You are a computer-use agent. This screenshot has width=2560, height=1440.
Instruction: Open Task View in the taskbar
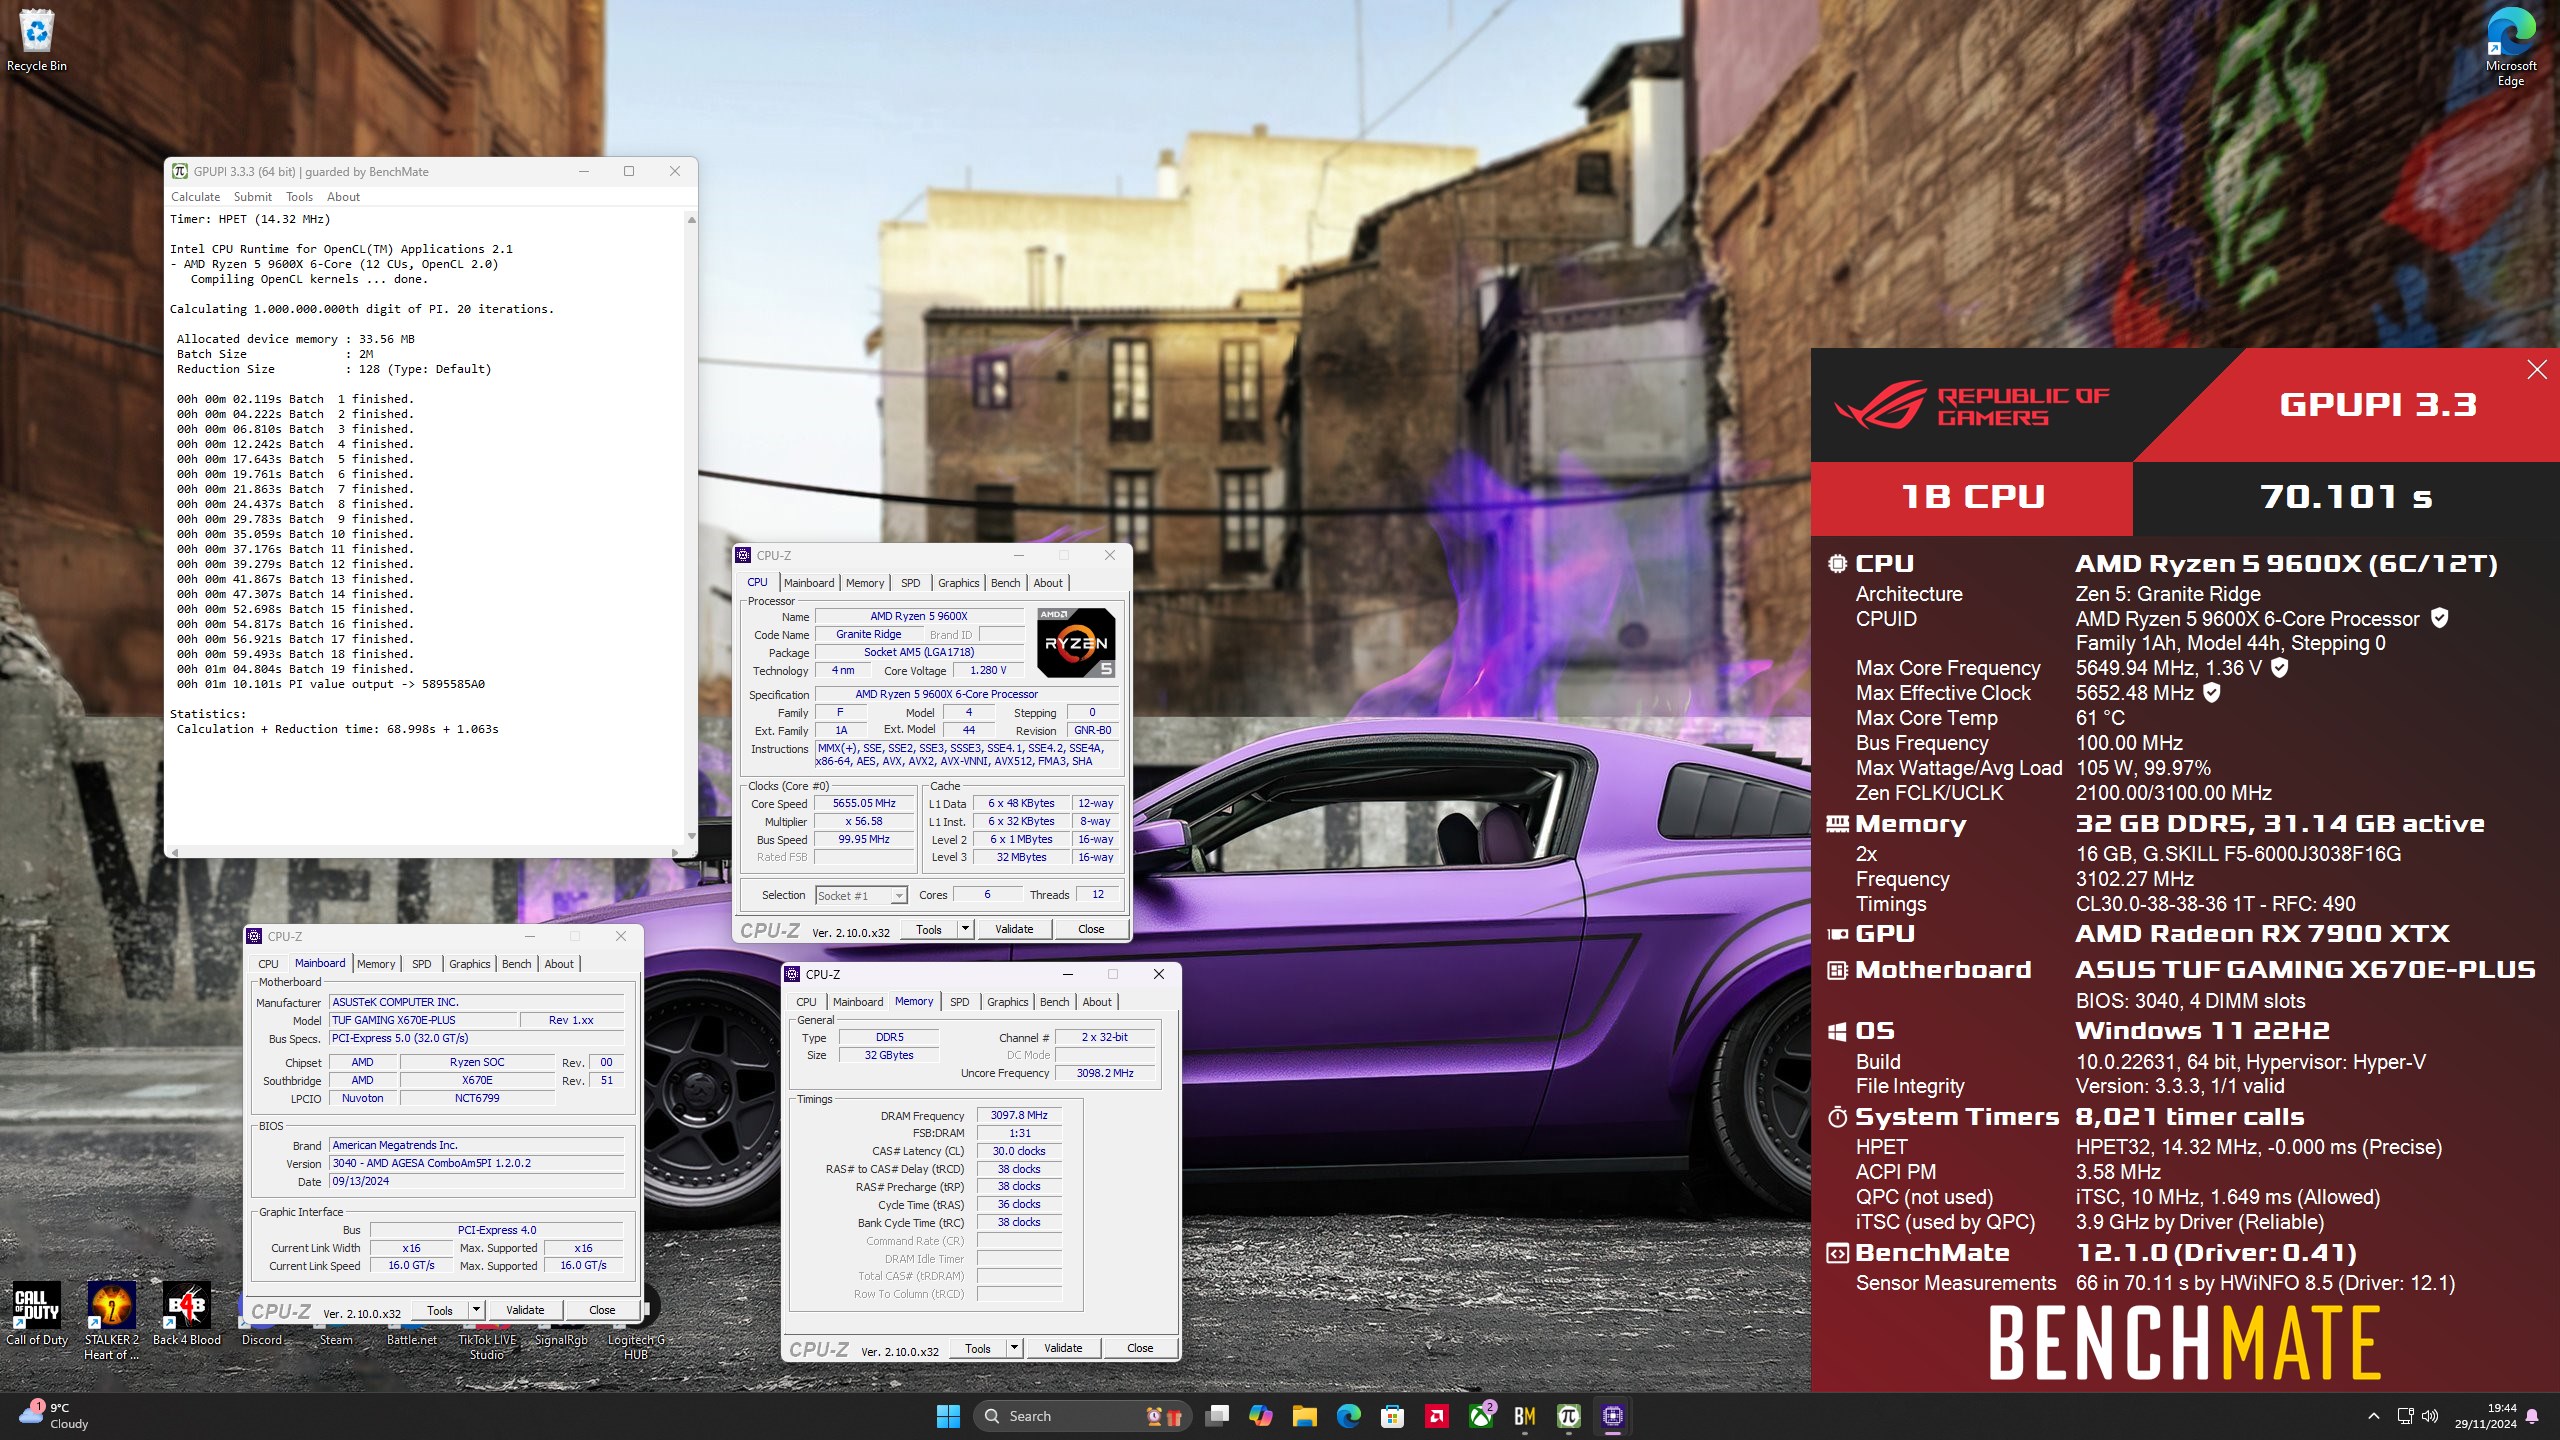coord(1217,1416)
